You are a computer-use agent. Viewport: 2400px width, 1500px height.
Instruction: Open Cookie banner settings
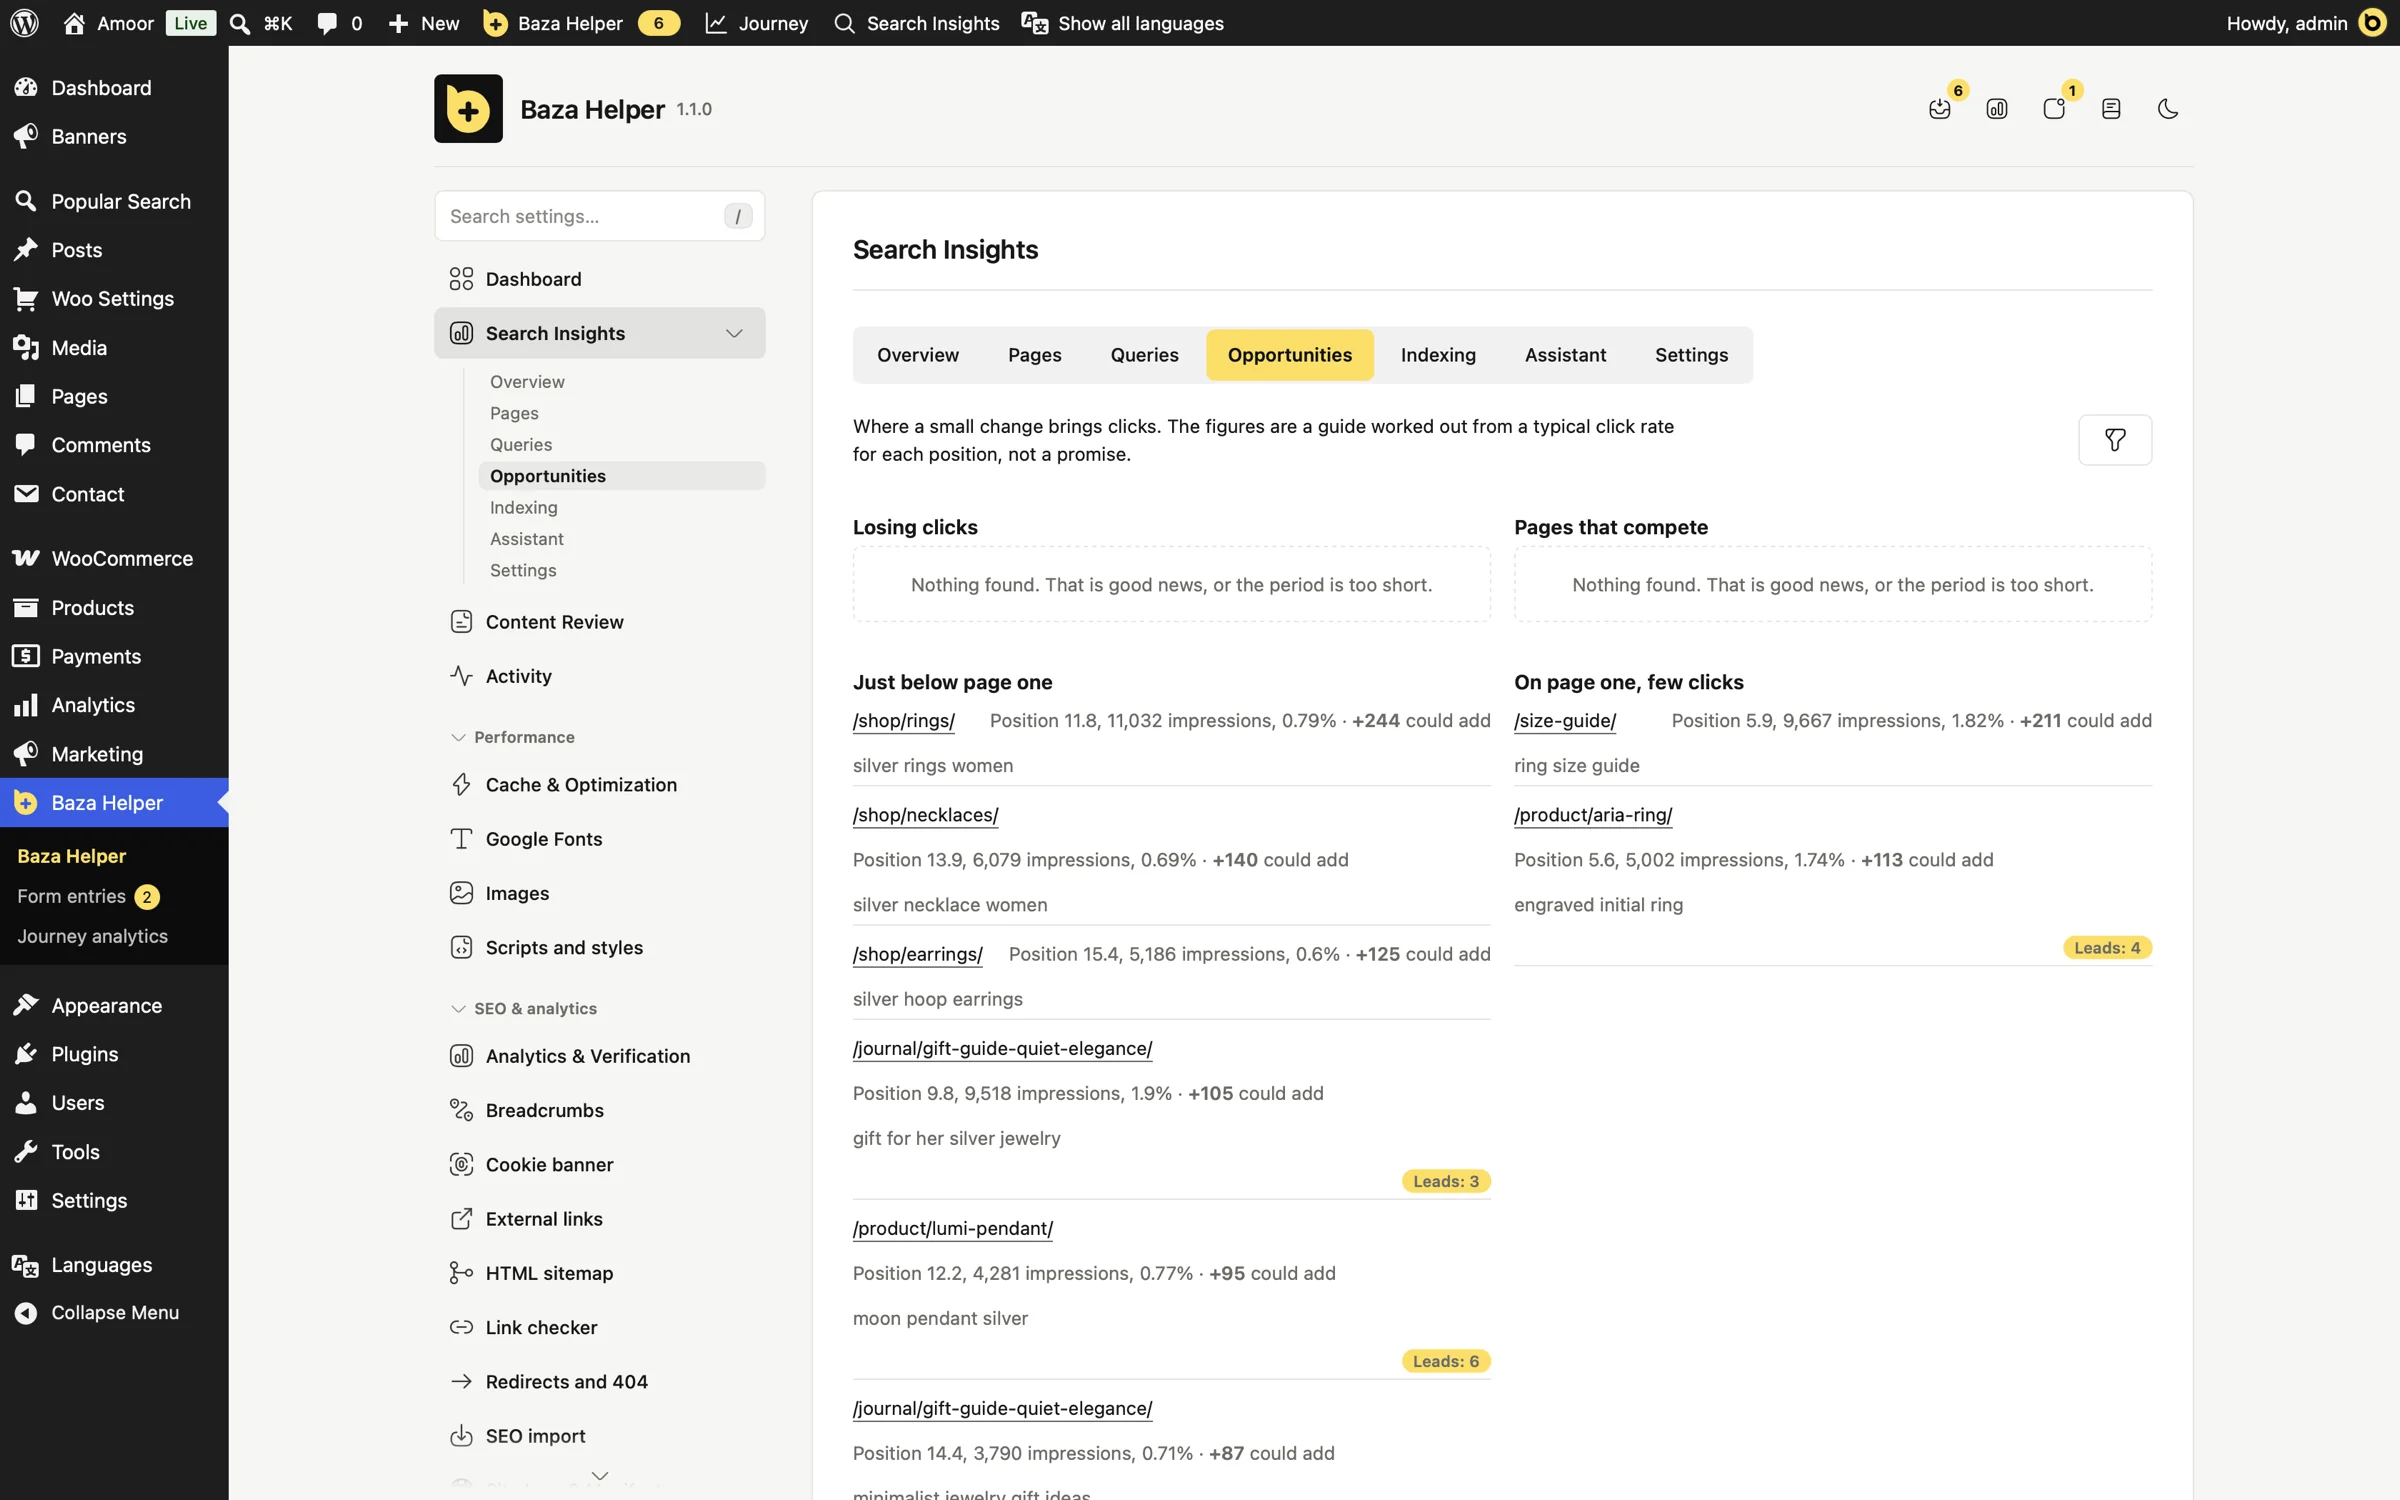coord(600,1164)
